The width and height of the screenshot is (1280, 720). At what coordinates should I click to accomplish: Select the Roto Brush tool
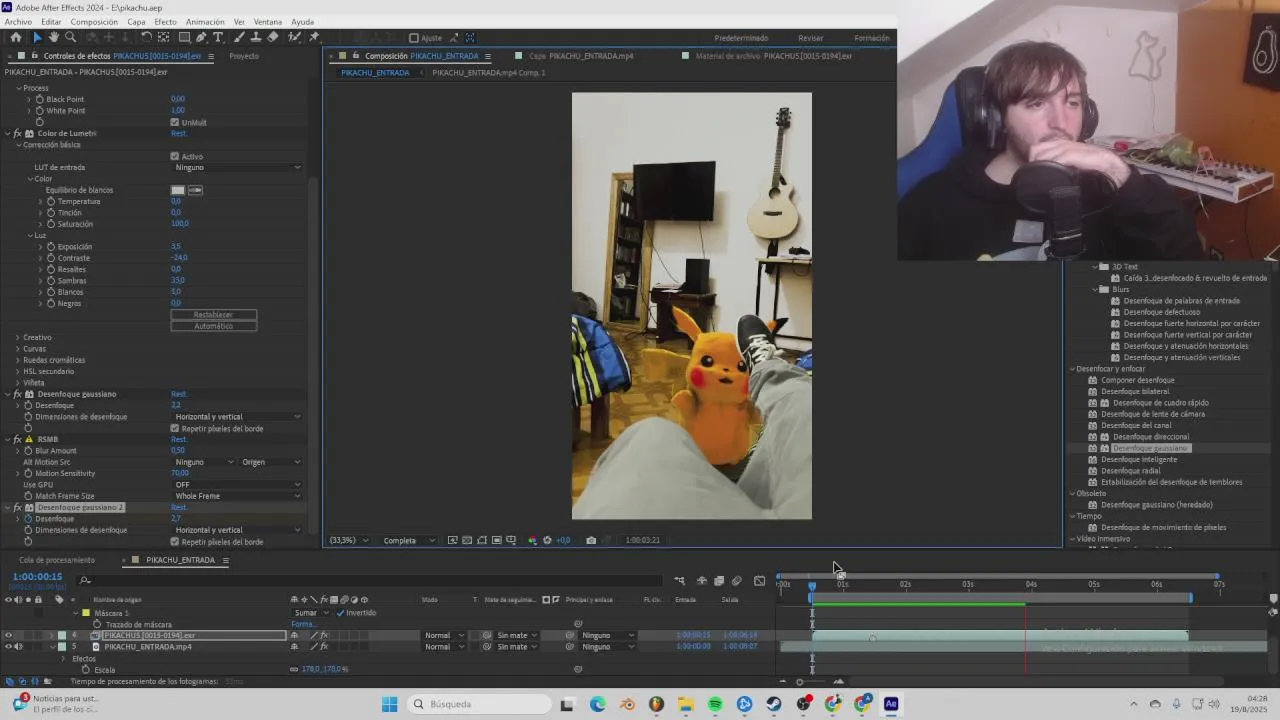pos(294,37)
